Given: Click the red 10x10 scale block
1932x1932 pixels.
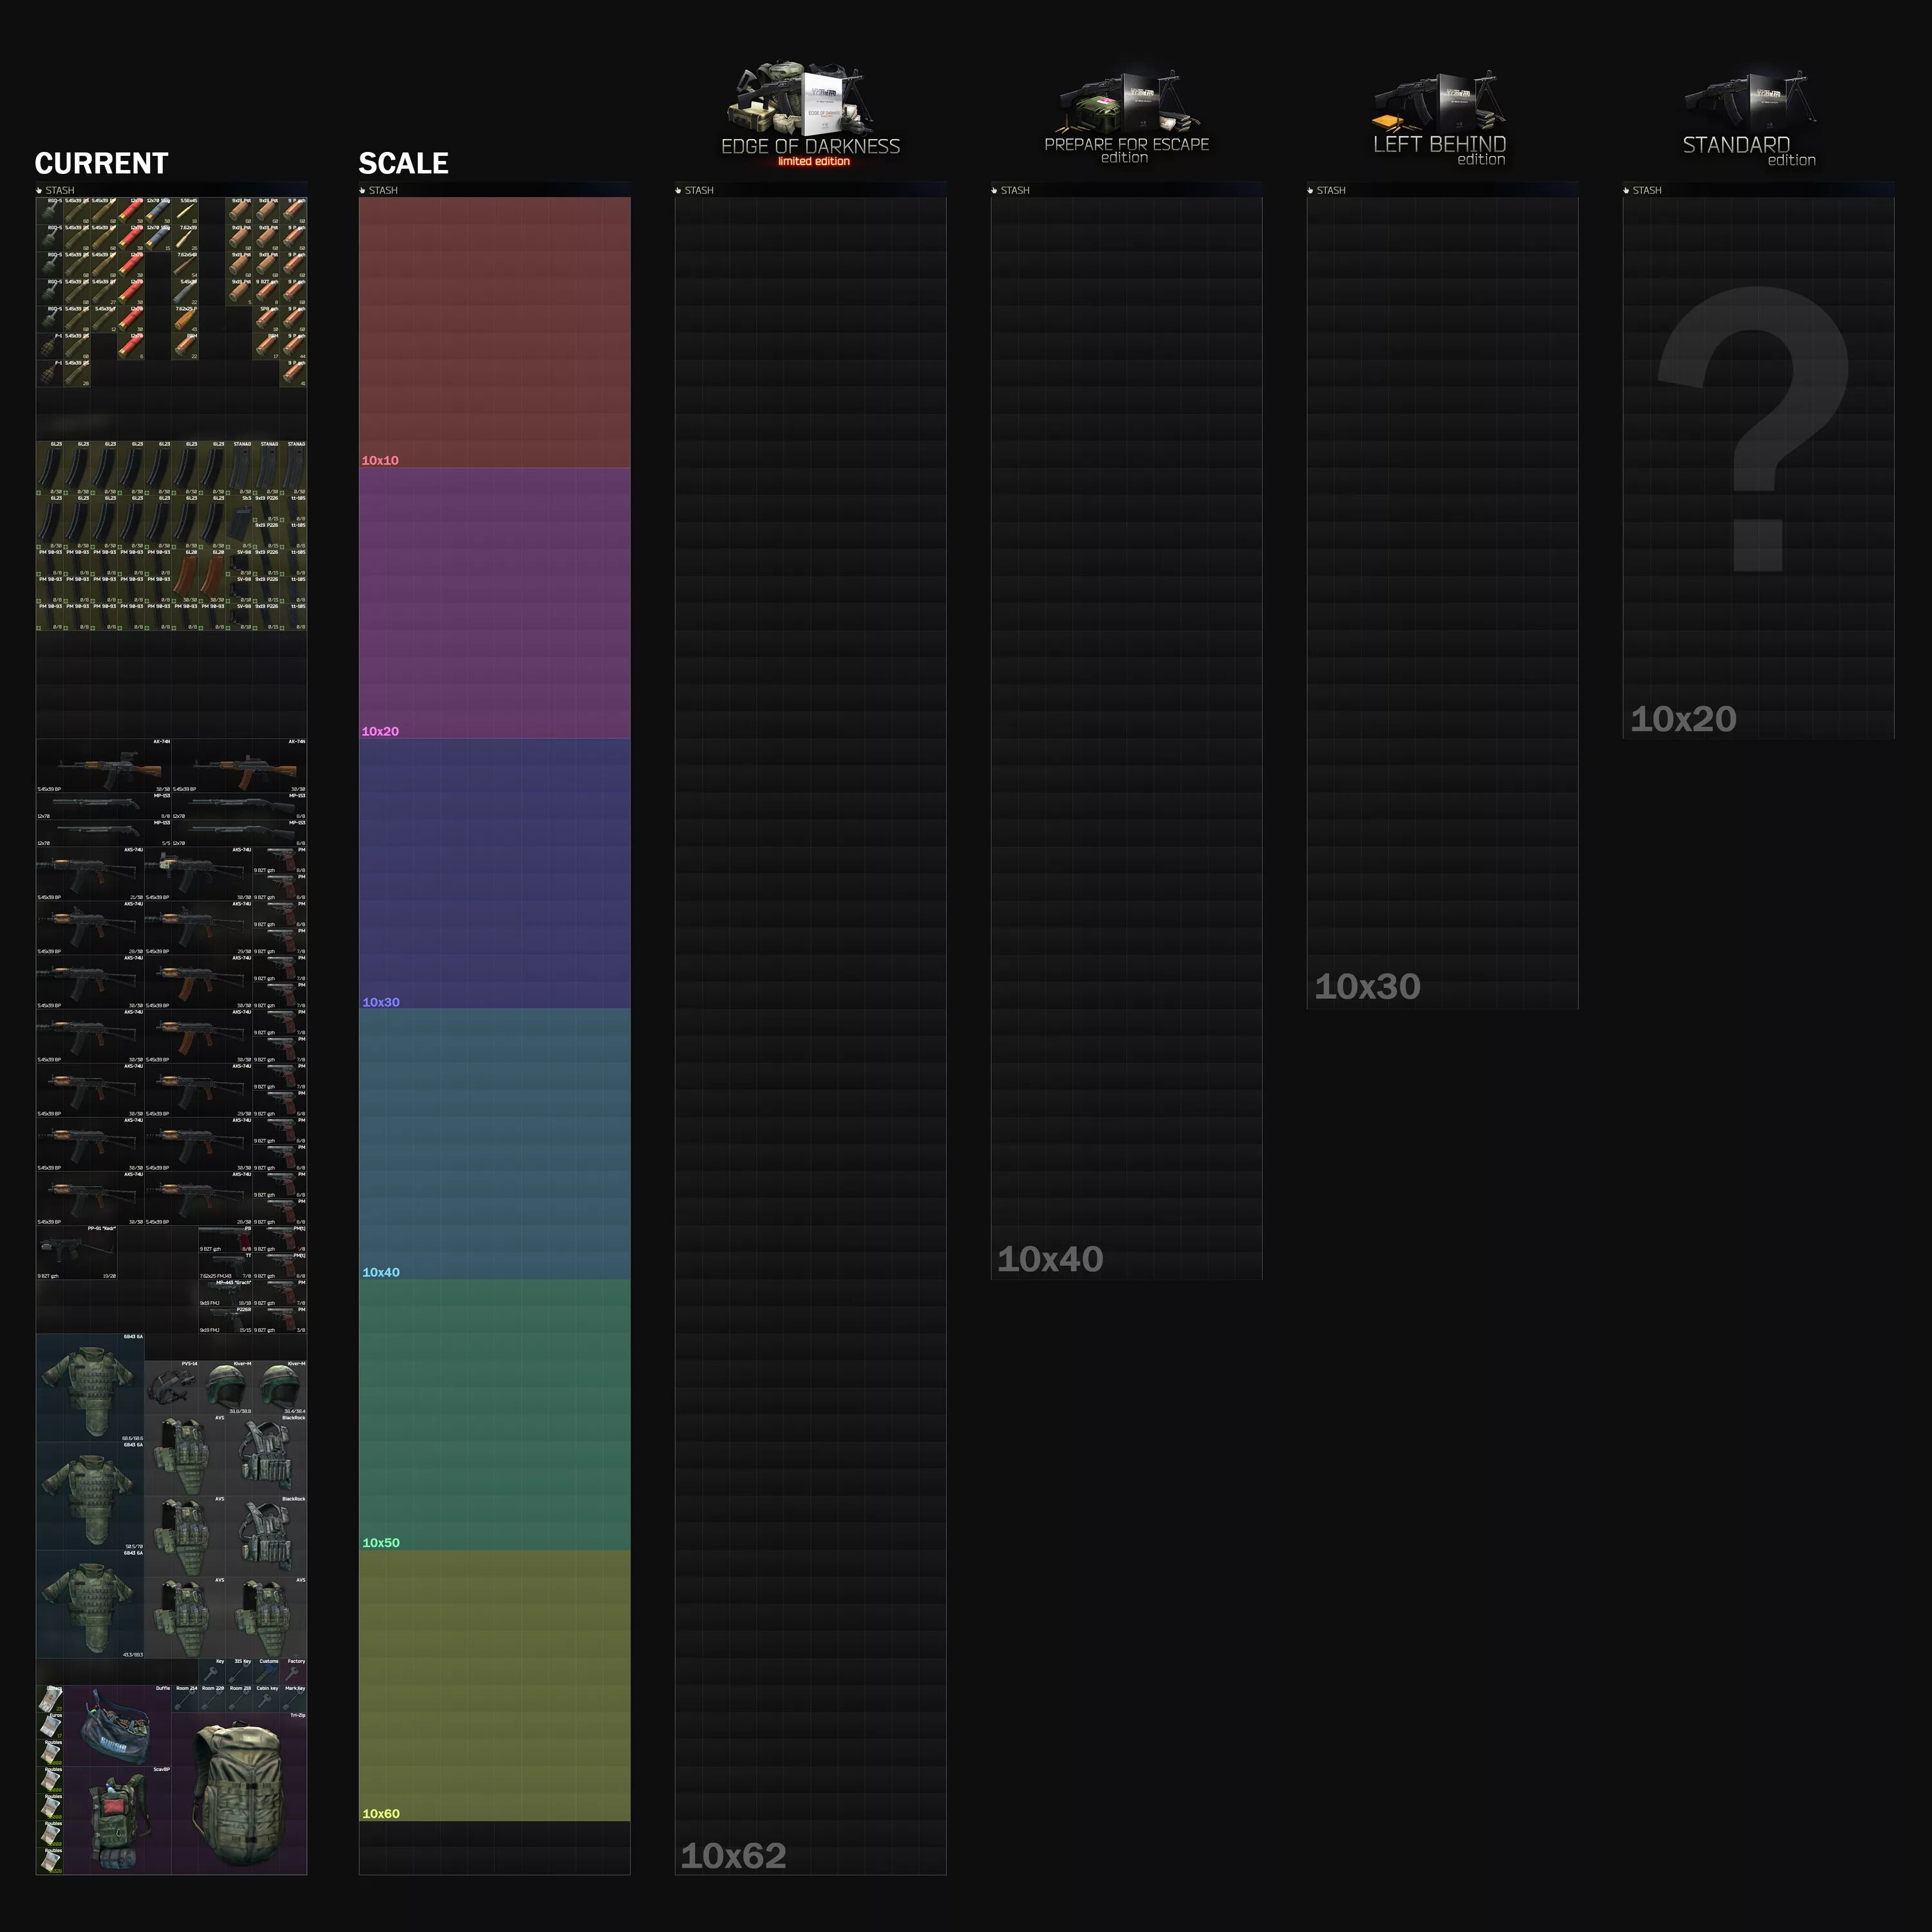Looking at the screenshot, I should coord(494,332).
